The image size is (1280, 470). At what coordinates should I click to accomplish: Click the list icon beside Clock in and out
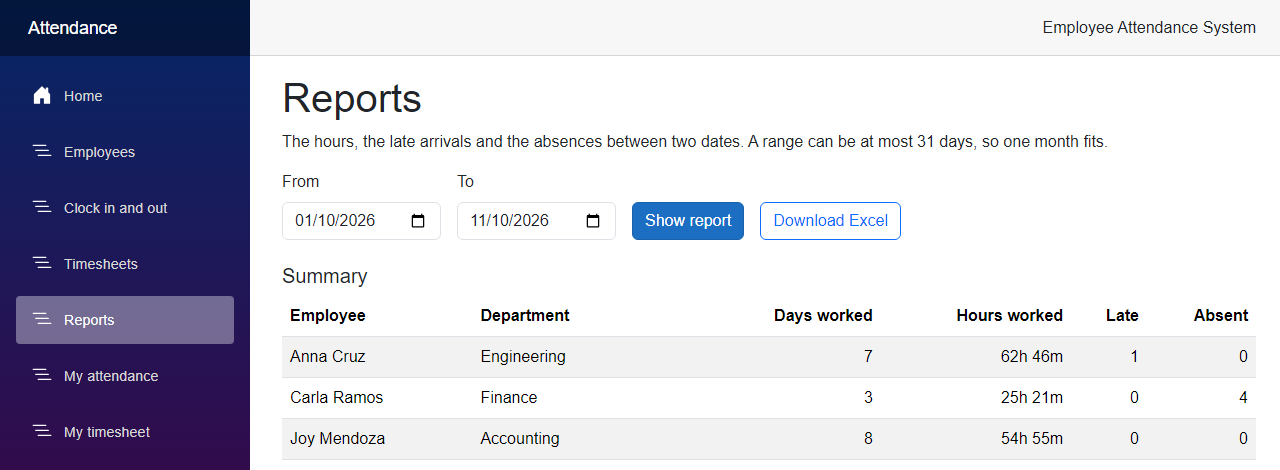[x=42, y=208]
